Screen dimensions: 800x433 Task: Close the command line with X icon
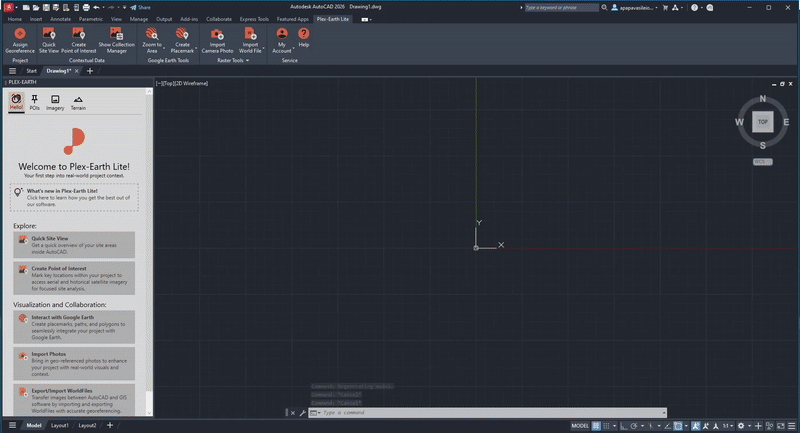pyautogui.click(x=292, y=413)
